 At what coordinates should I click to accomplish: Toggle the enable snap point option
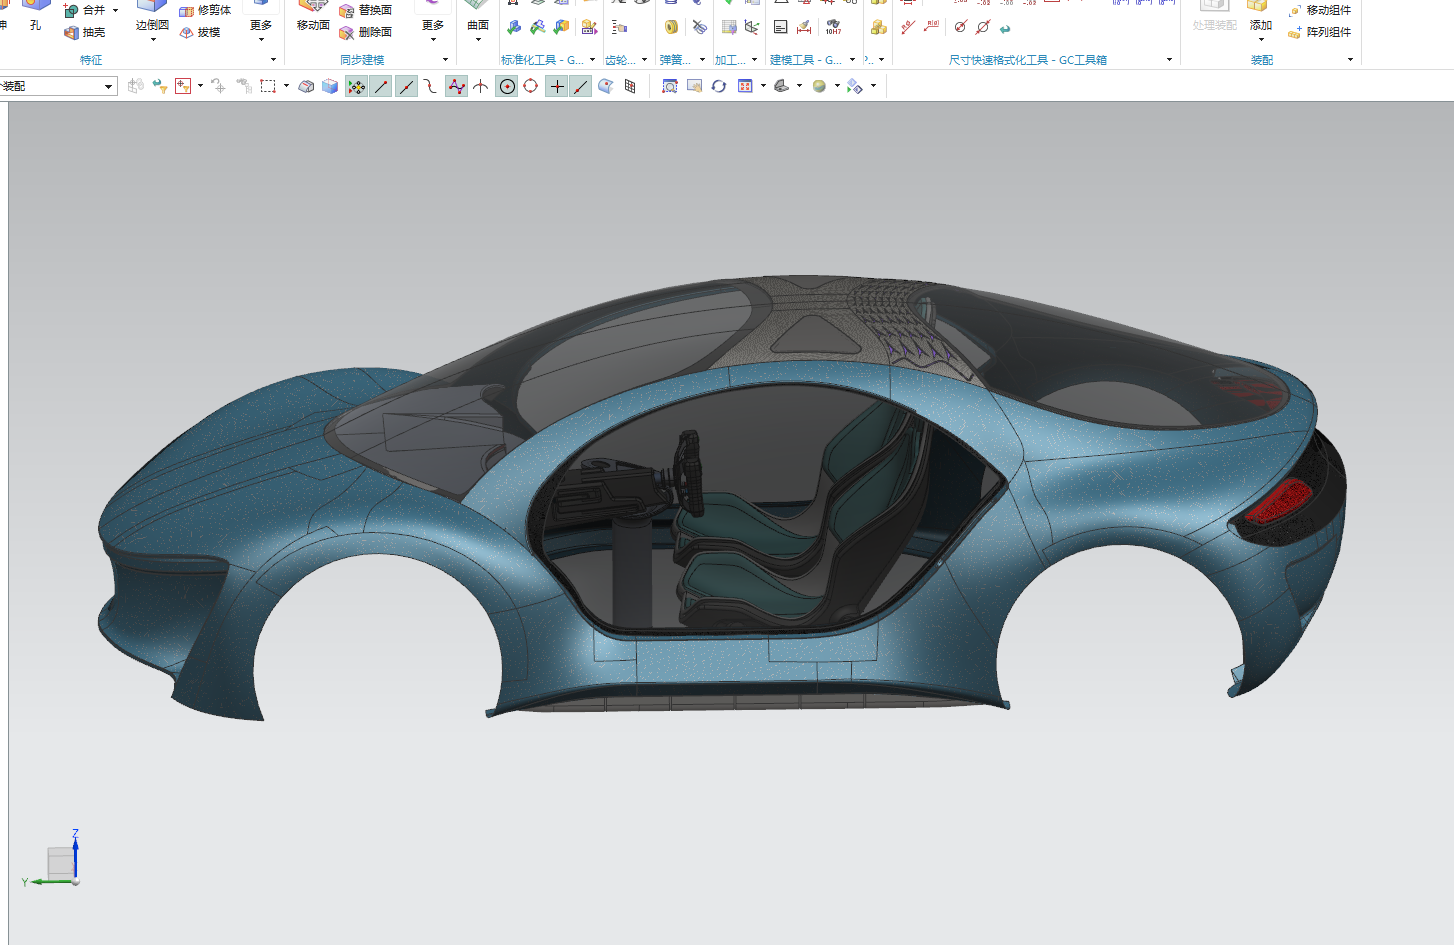pyautogui.click(x=356, y=86)
